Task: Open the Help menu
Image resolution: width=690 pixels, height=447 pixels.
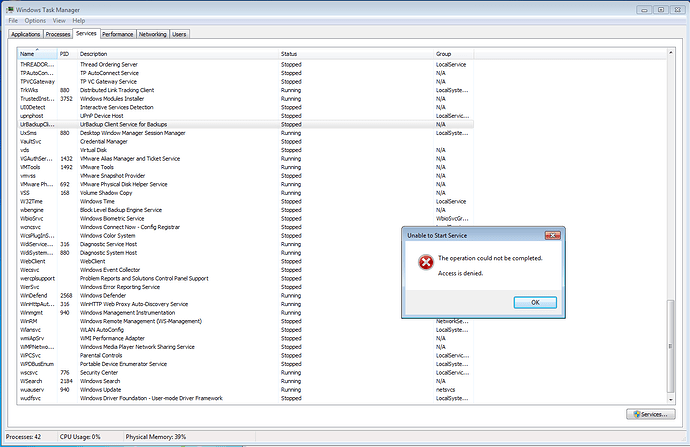Action: click(x=79, y=21)
